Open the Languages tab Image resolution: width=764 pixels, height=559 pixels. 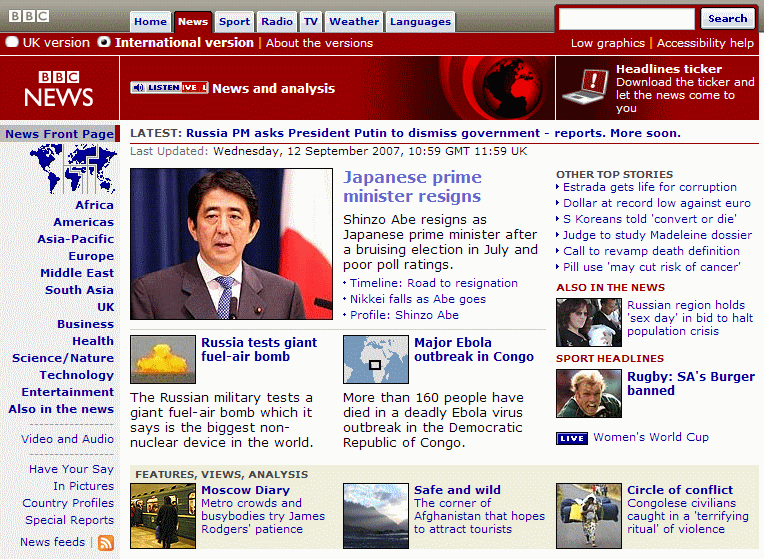click(x=420, y=21)
